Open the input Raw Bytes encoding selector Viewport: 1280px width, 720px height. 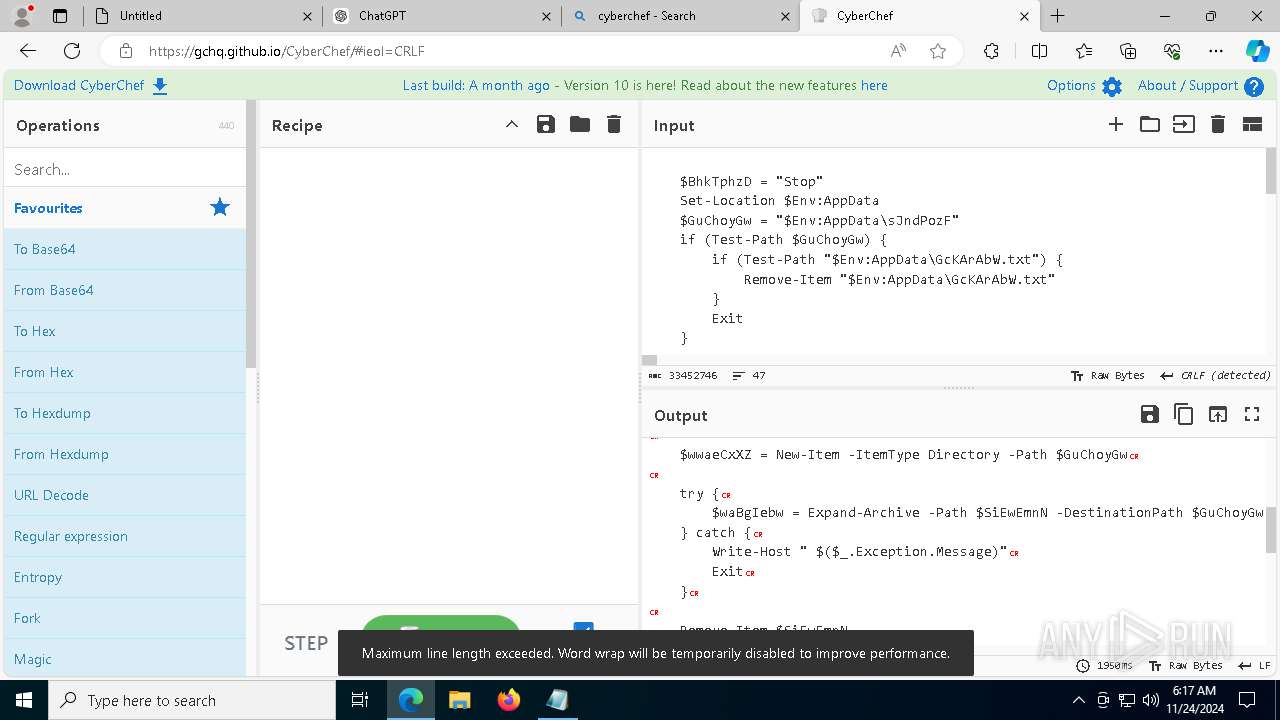pos(1108,376)
